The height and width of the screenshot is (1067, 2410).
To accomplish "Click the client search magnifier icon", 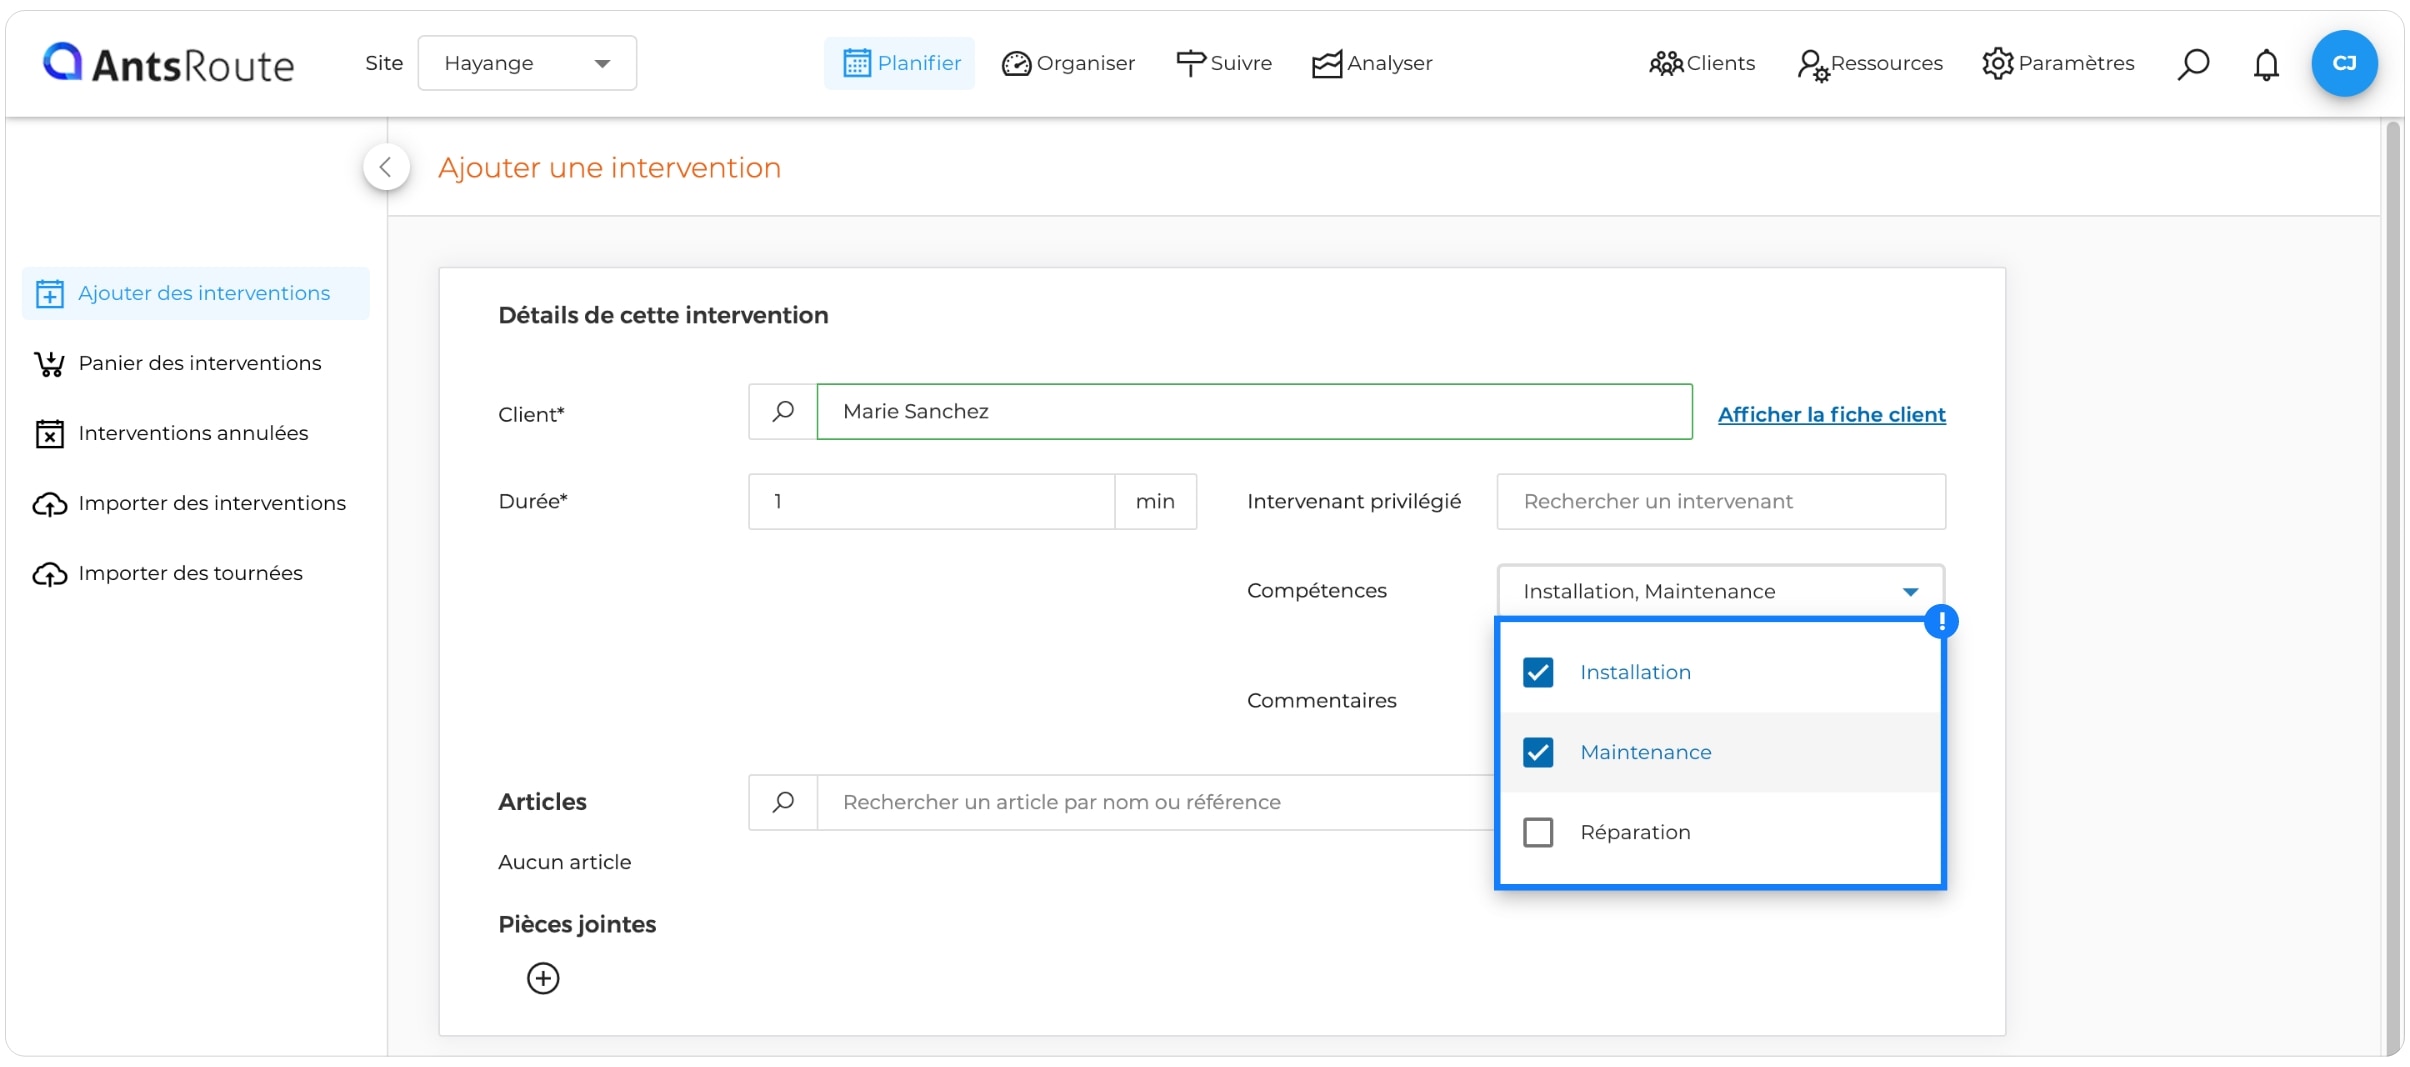I will (783, 411).
